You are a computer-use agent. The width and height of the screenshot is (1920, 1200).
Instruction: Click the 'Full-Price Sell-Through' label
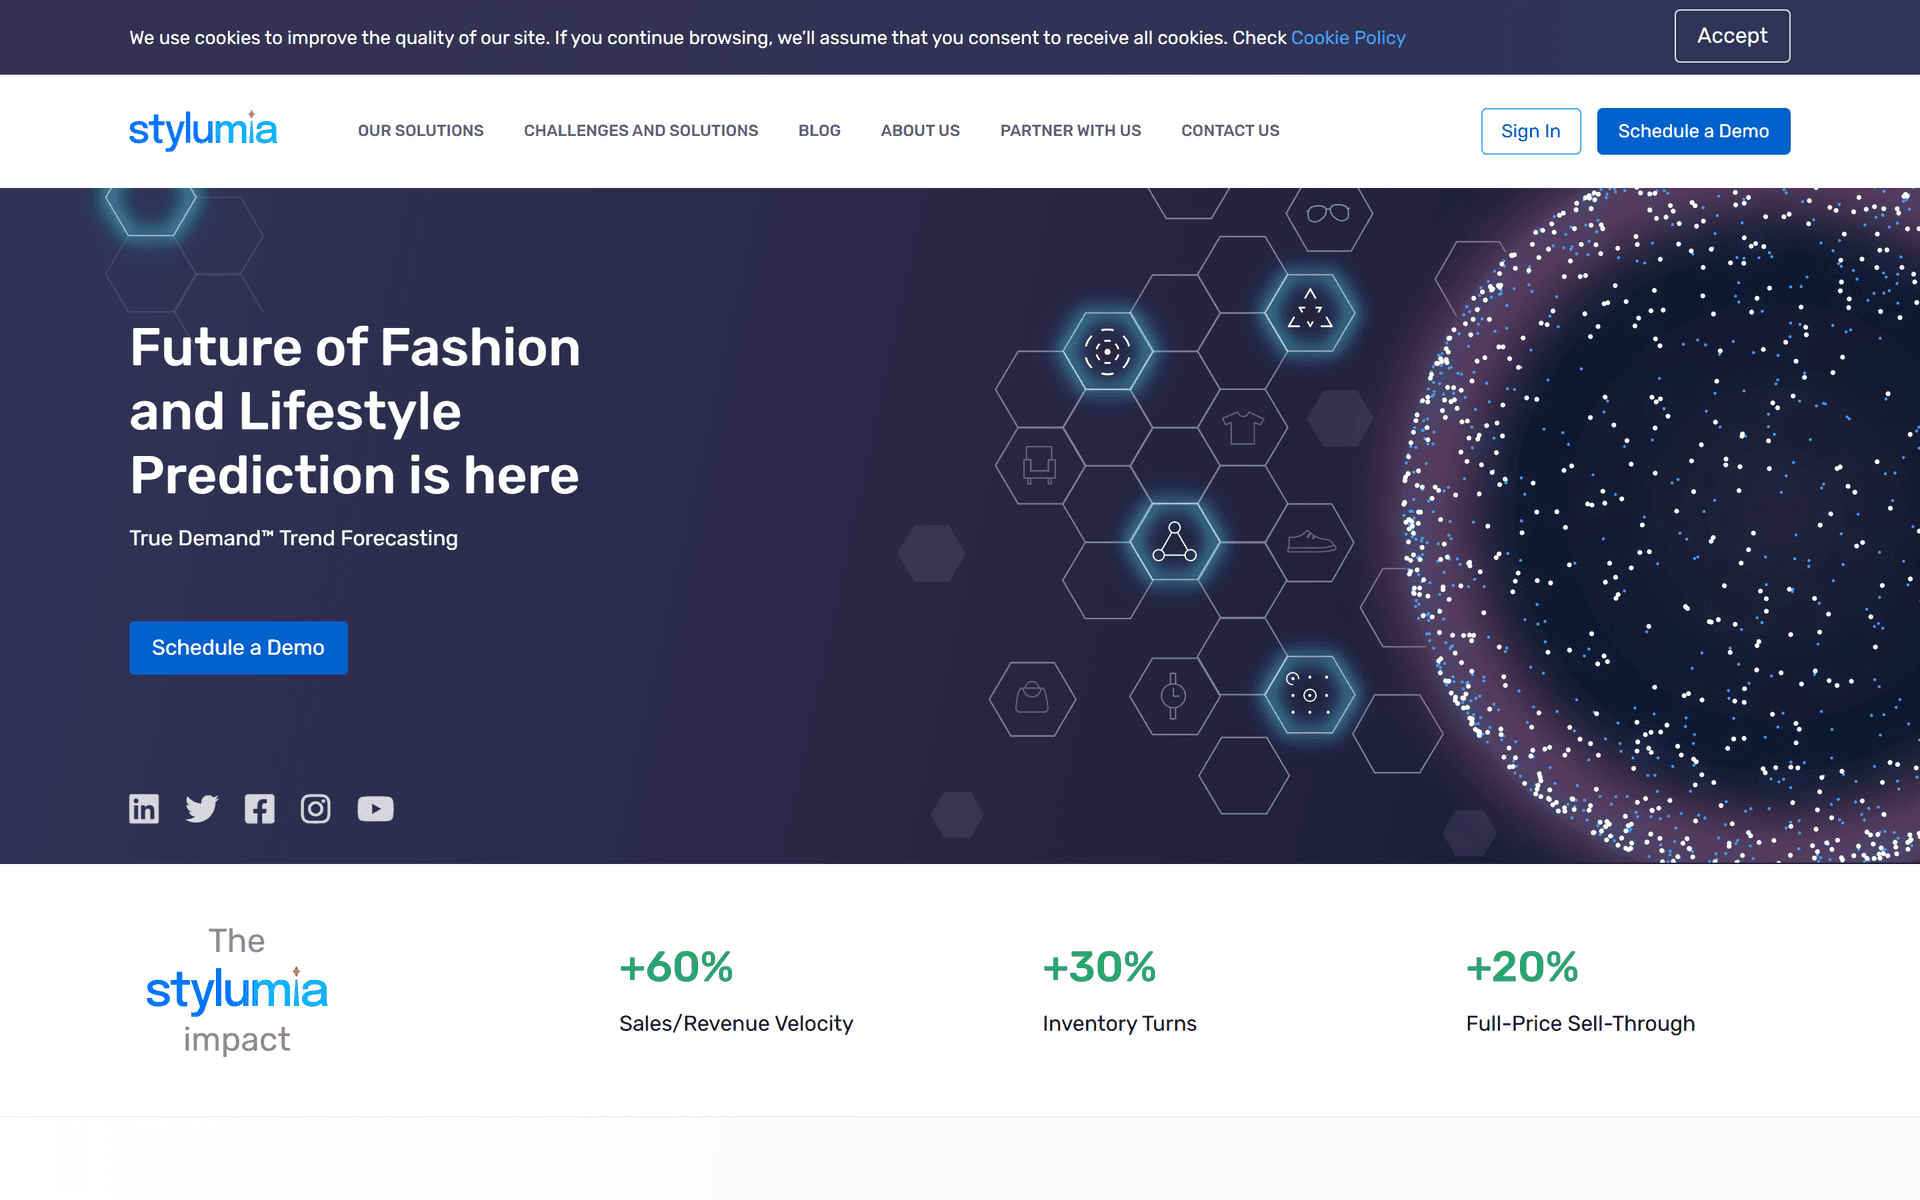tap(1581, 1024)
